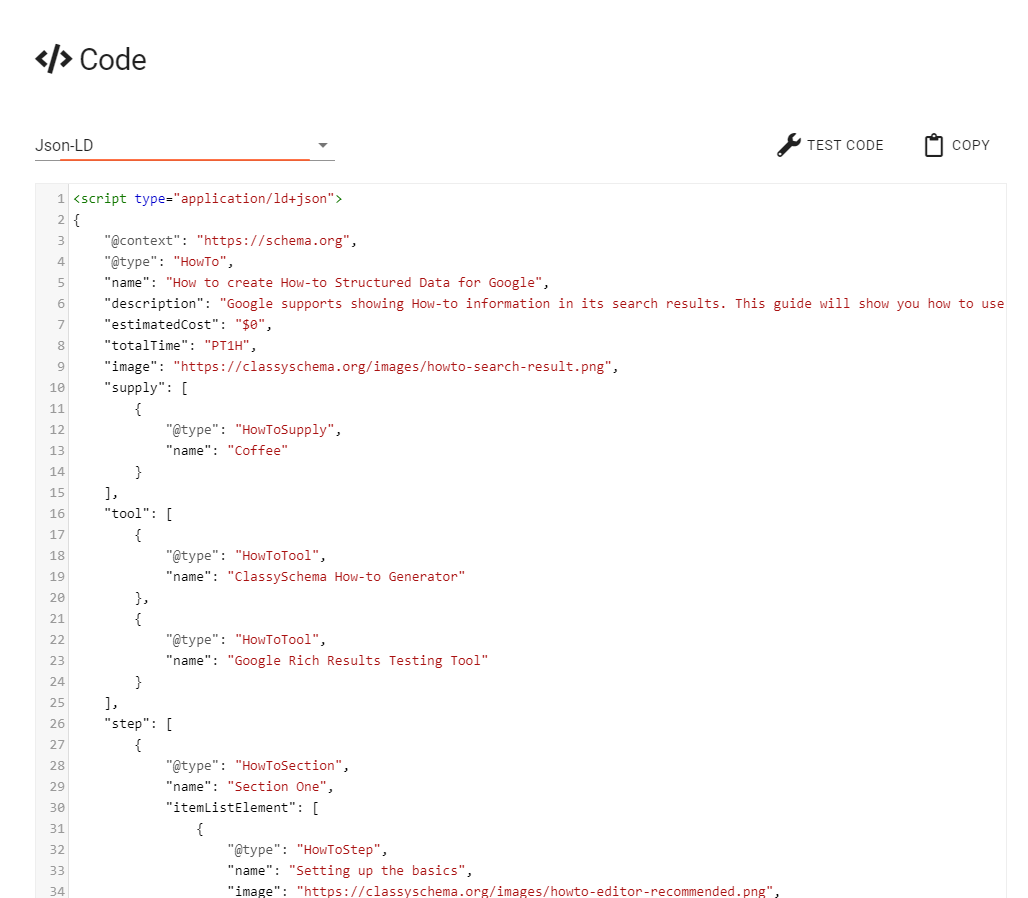Click the totalTime value "PT1H"

pyautogui.click(x=227, y=345)
